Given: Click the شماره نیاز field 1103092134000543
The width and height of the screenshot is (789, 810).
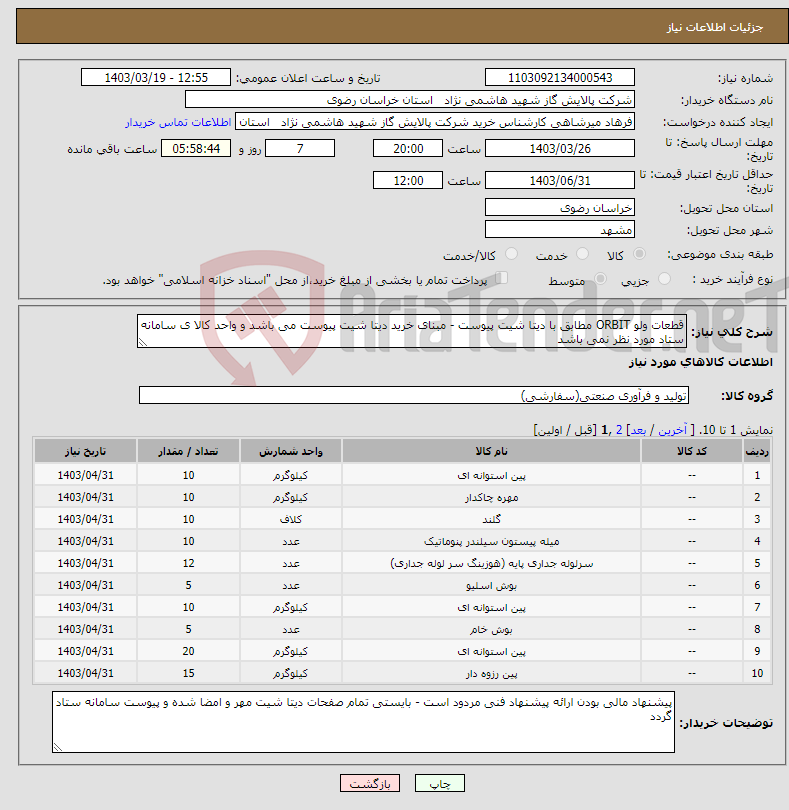Looking at the screenshot, I should pos(560,77).
